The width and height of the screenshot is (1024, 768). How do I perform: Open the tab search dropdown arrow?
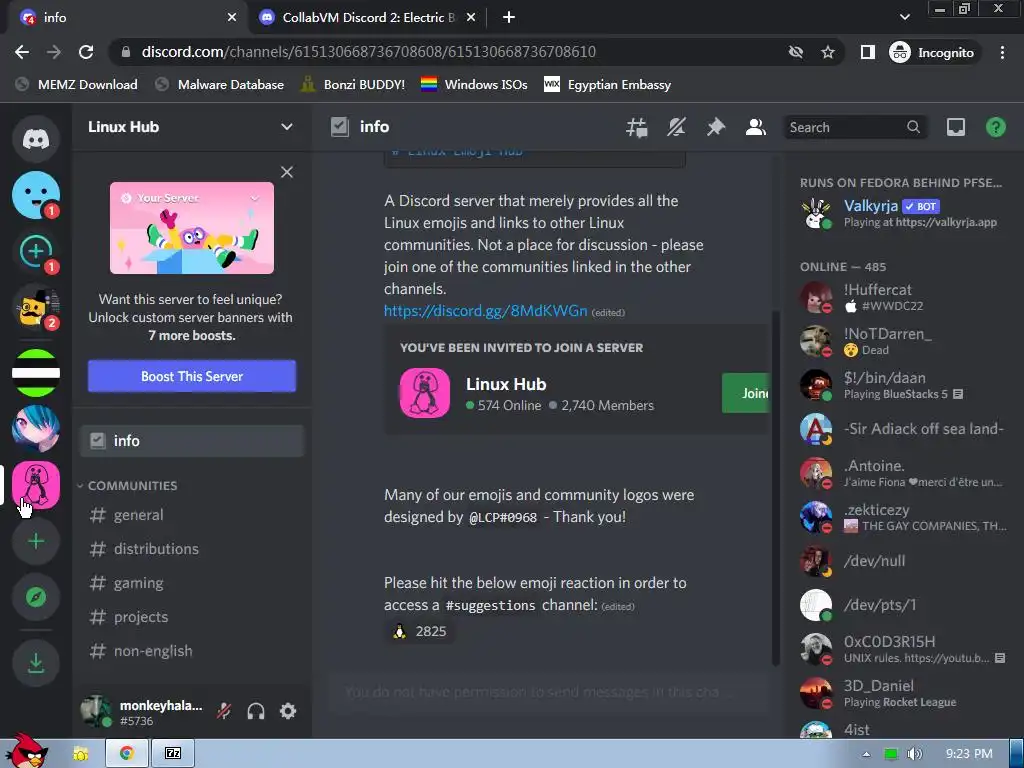[904, 17]
